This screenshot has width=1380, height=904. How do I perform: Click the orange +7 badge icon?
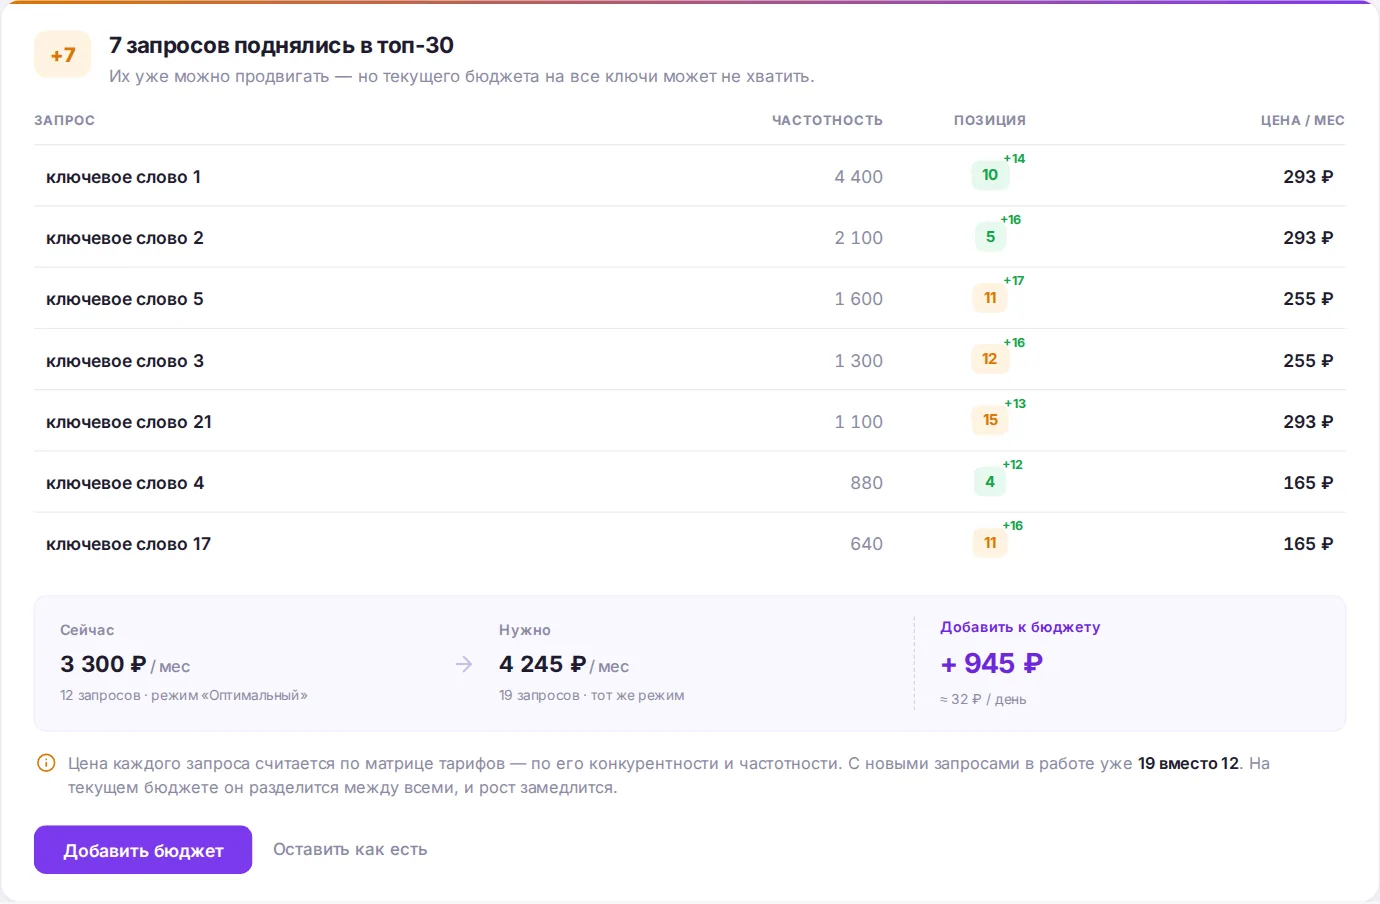pos(62,55)
